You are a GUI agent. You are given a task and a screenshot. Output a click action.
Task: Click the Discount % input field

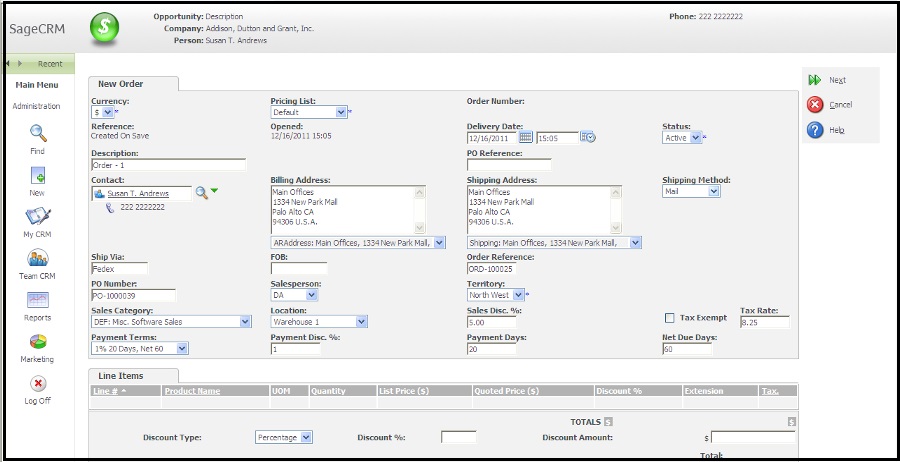point(459,437)
